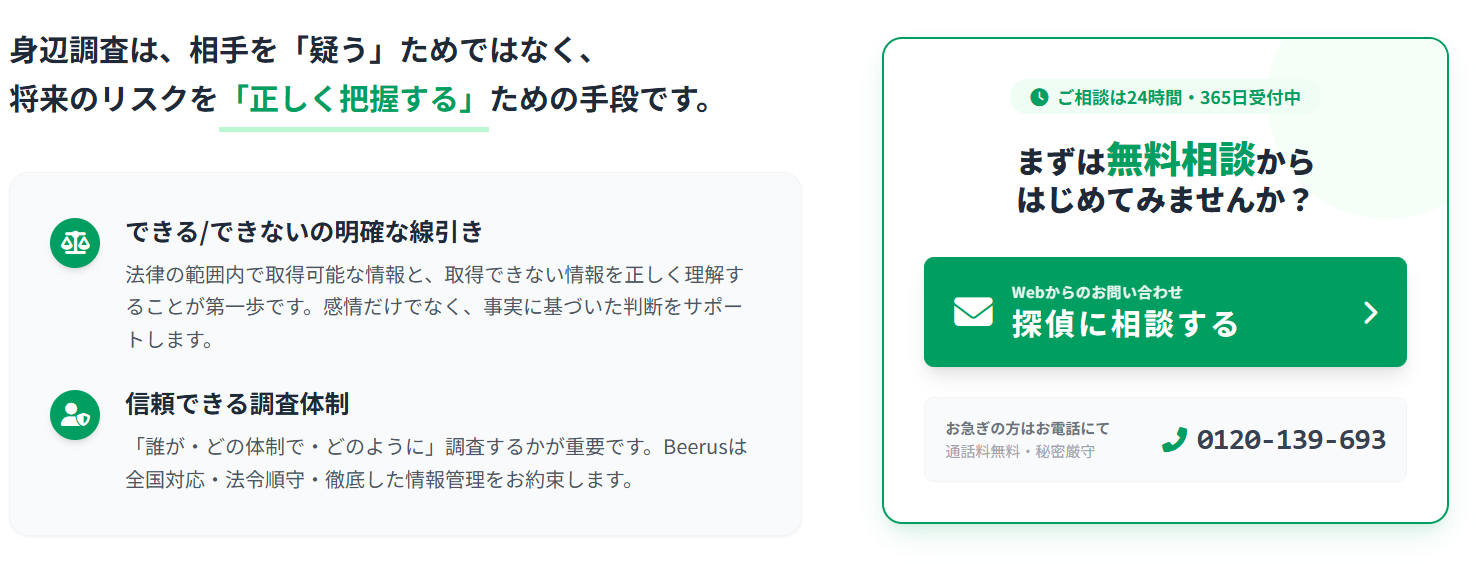1474x564 pixels.
Task: Select the heading 信頼できる調査体制
Action: tap(237, 404)
